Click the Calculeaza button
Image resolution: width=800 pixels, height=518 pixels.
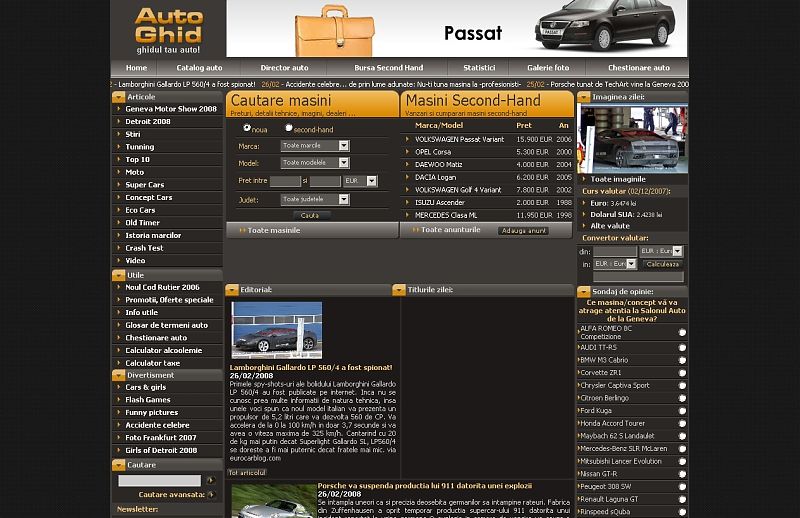(x=662, y=264)
